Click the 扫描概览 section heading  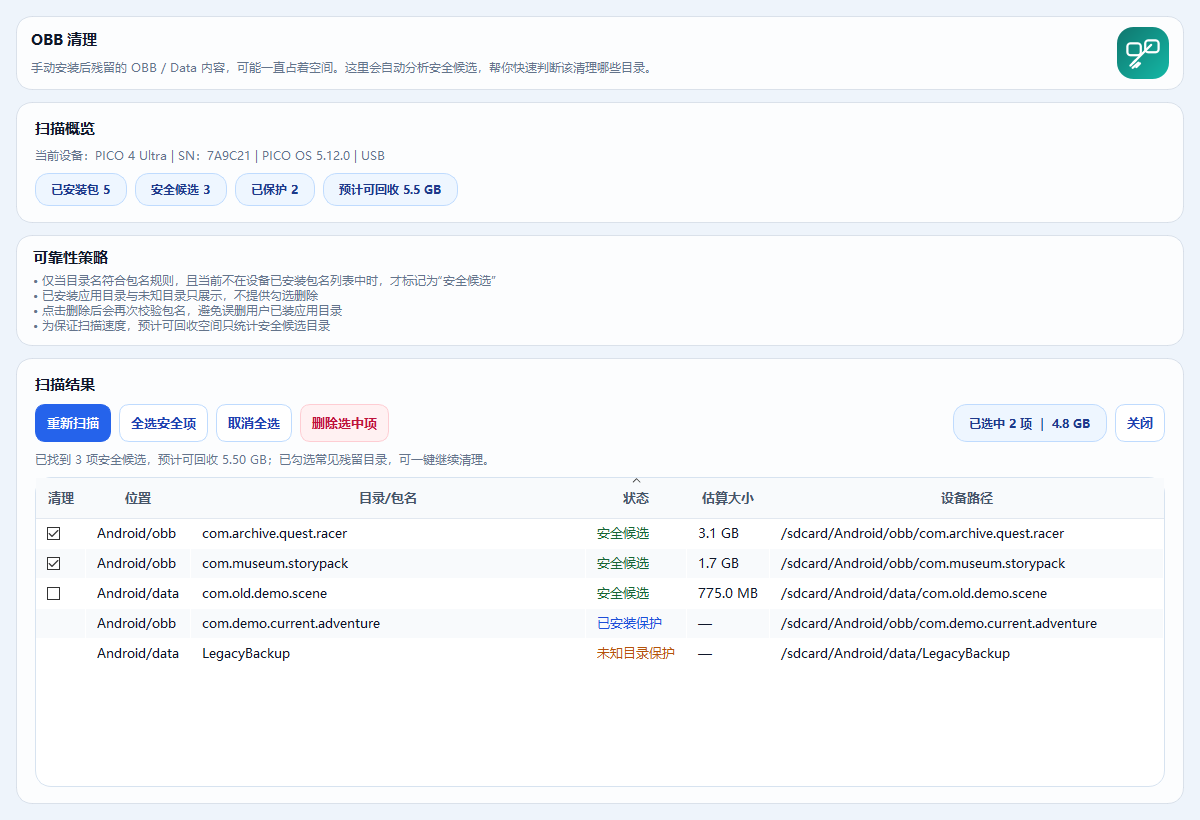tap(65, 129)
